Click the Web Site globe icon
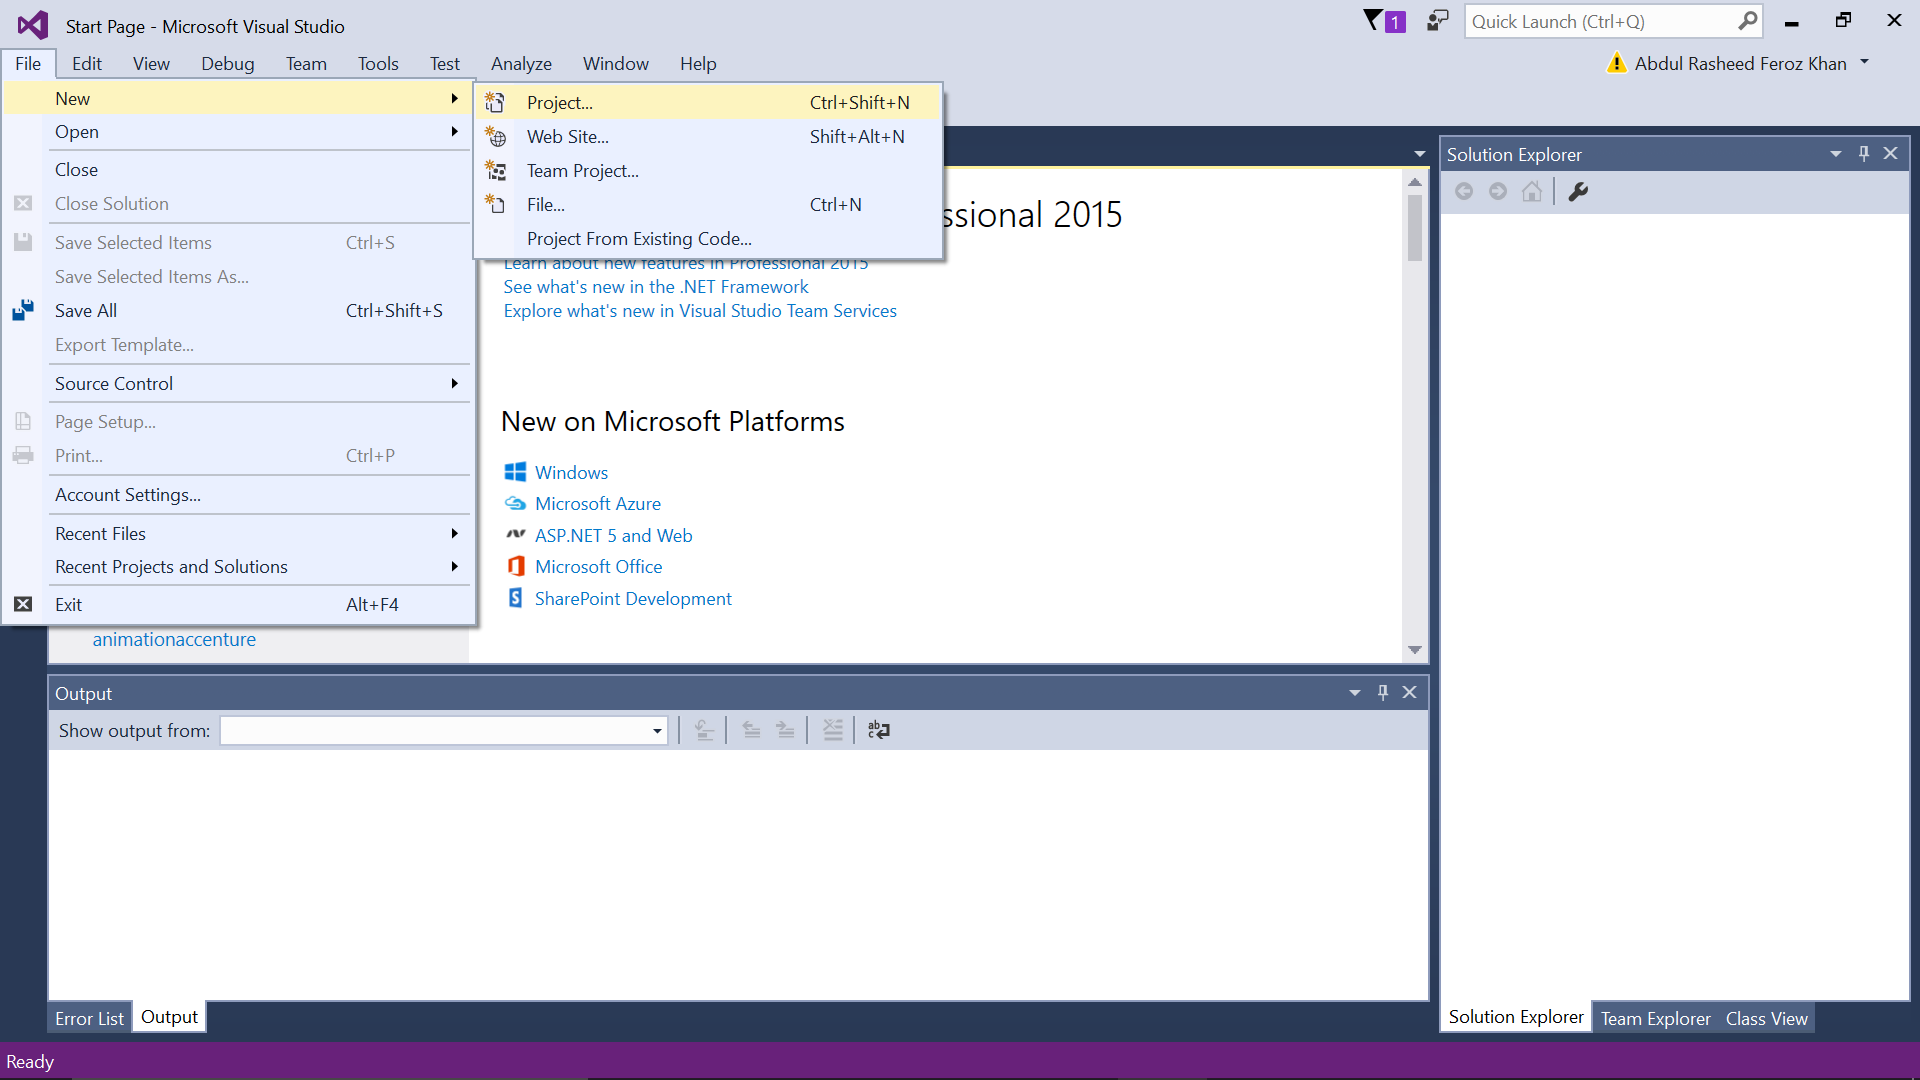The image size is (1920, 1080). [495, 136]
